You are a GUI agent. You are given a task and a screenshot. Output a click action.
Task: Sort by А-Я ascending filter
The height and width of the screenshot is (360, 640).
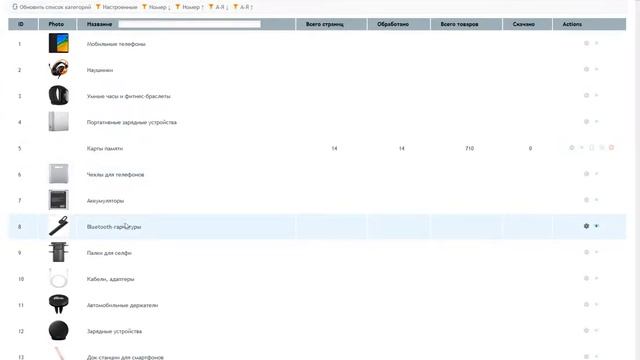pos(243,7)
